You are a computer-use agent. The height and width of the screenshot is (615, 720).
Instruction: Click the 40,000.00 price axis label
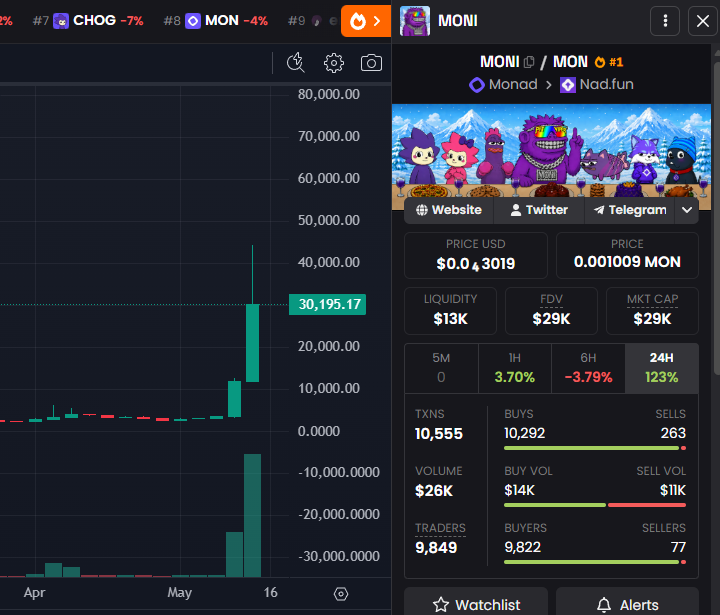tap(328, 262)
